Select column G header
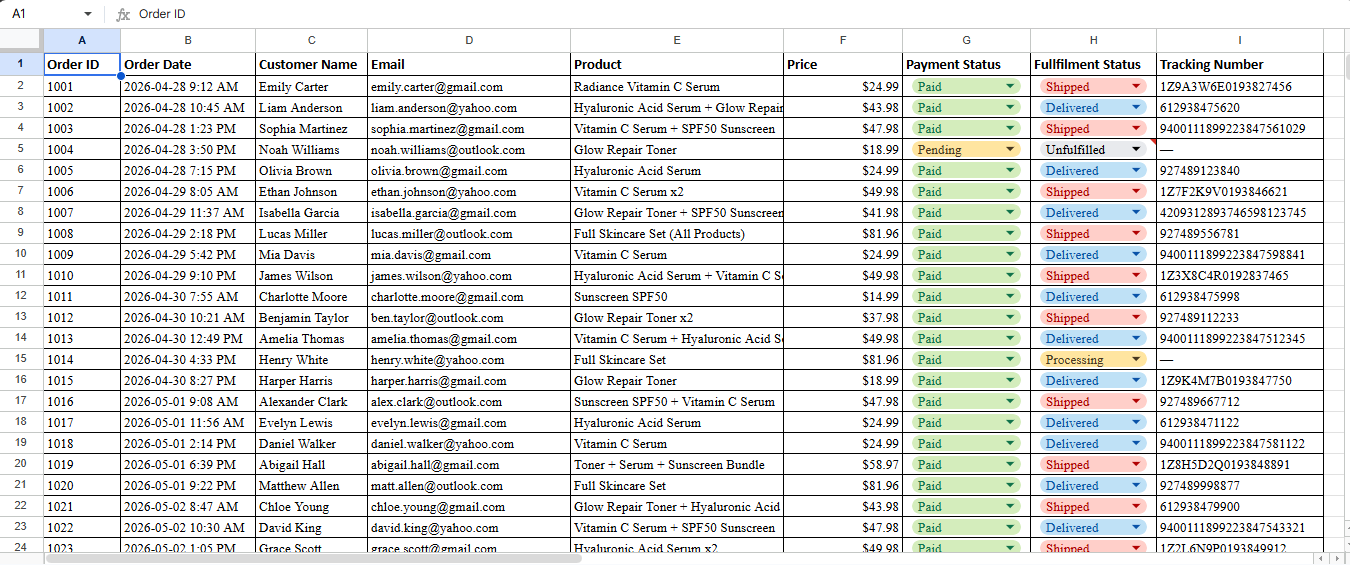 pyautogui.click(x=967, y=40)
